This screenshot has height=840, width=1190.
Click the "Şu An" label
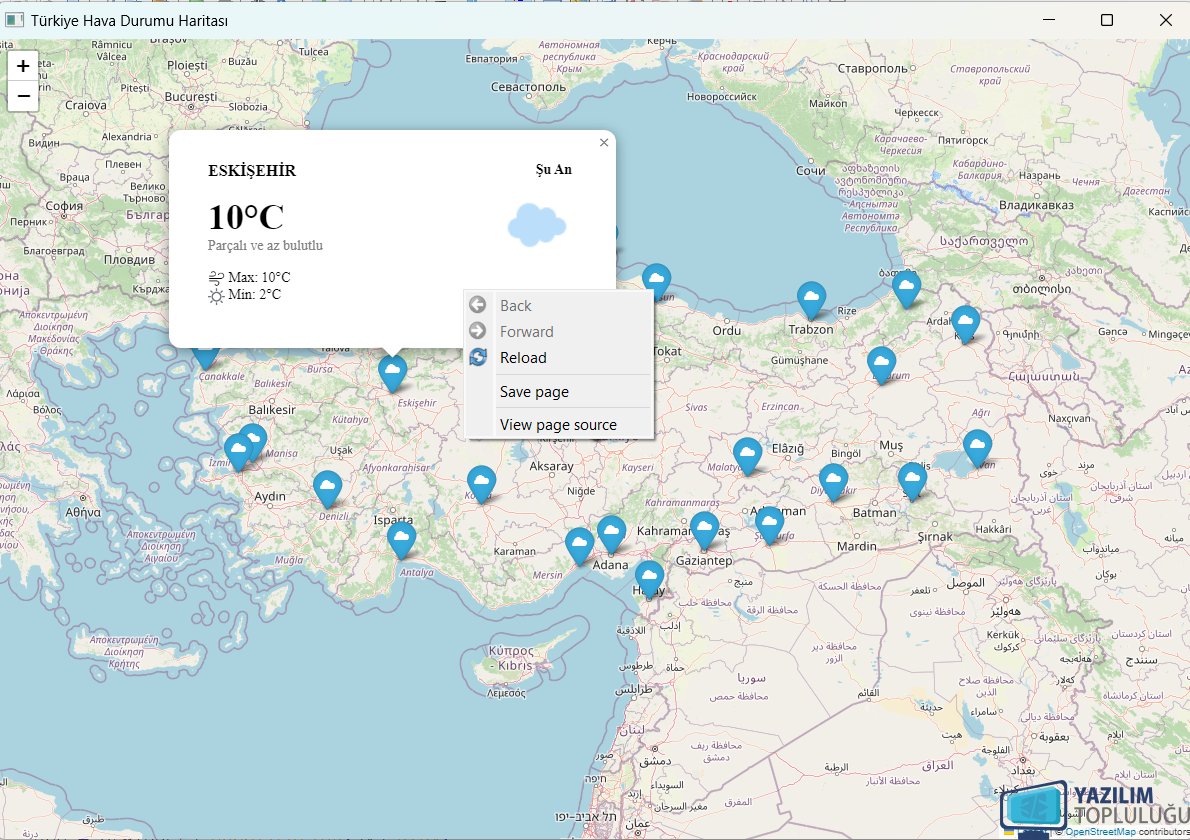(554, 169)
